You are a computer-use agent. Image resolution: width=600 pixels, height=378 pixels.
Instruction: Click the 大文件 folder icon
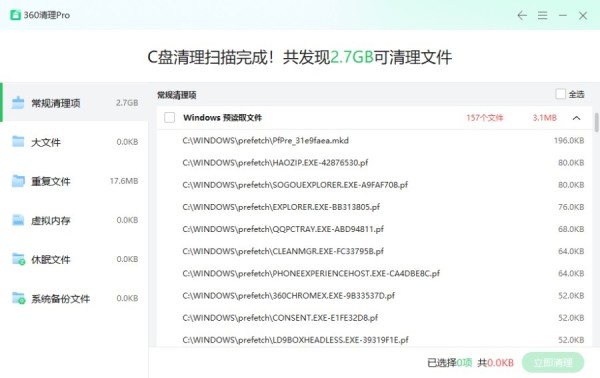pyautogui.click(x=18, y=142)
